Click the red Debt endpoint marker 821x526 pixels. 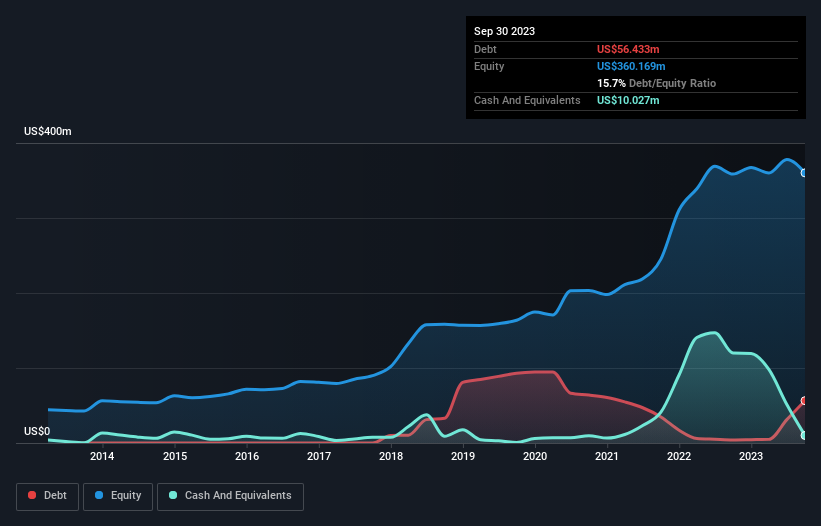805,401
